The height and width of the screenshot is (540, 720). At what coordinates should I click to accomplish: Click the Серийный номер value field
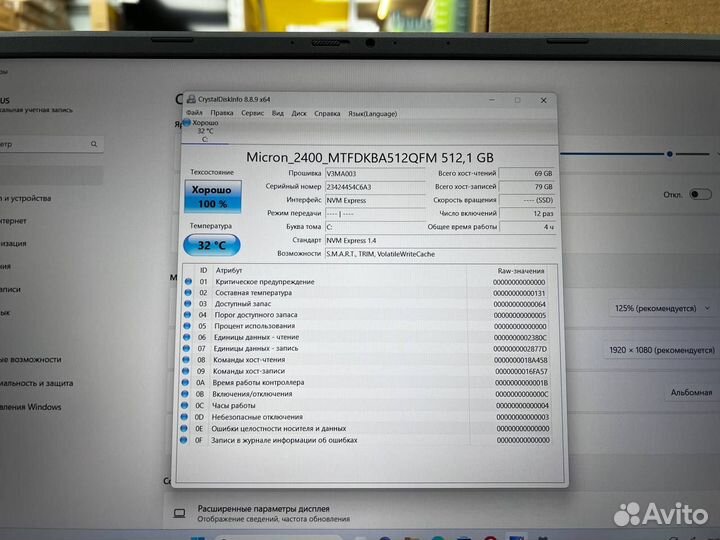(x=375, y=186)
